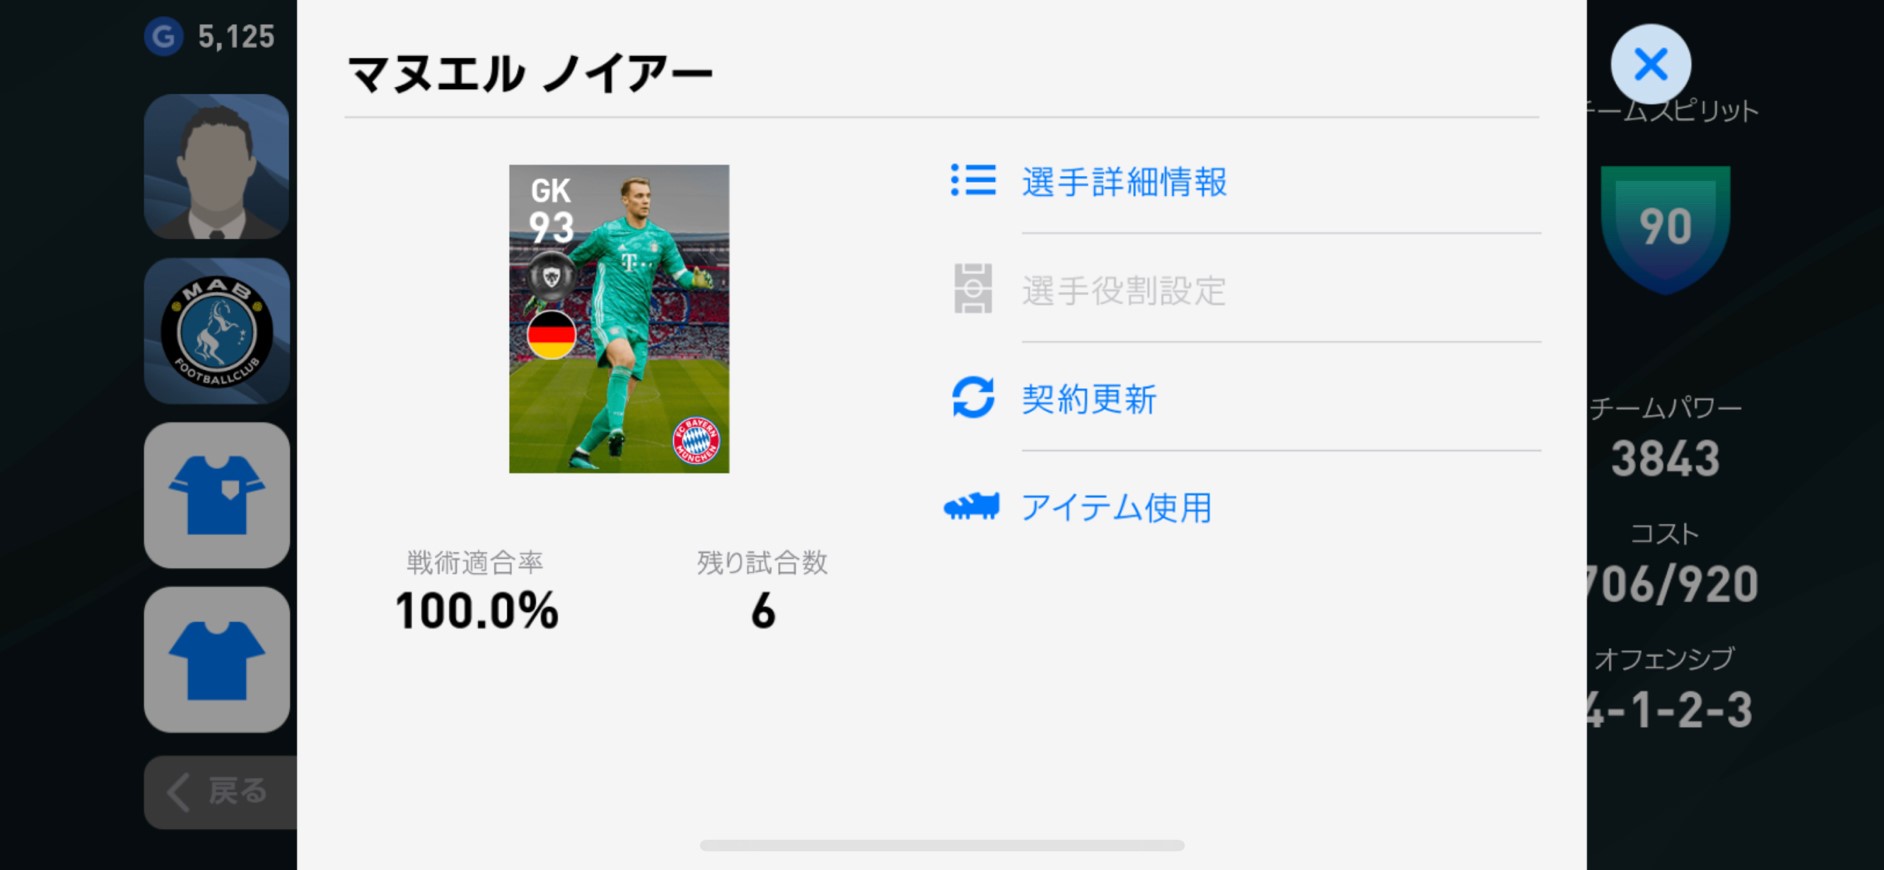Tap the bottom home indicator bar

pos(942,846)
